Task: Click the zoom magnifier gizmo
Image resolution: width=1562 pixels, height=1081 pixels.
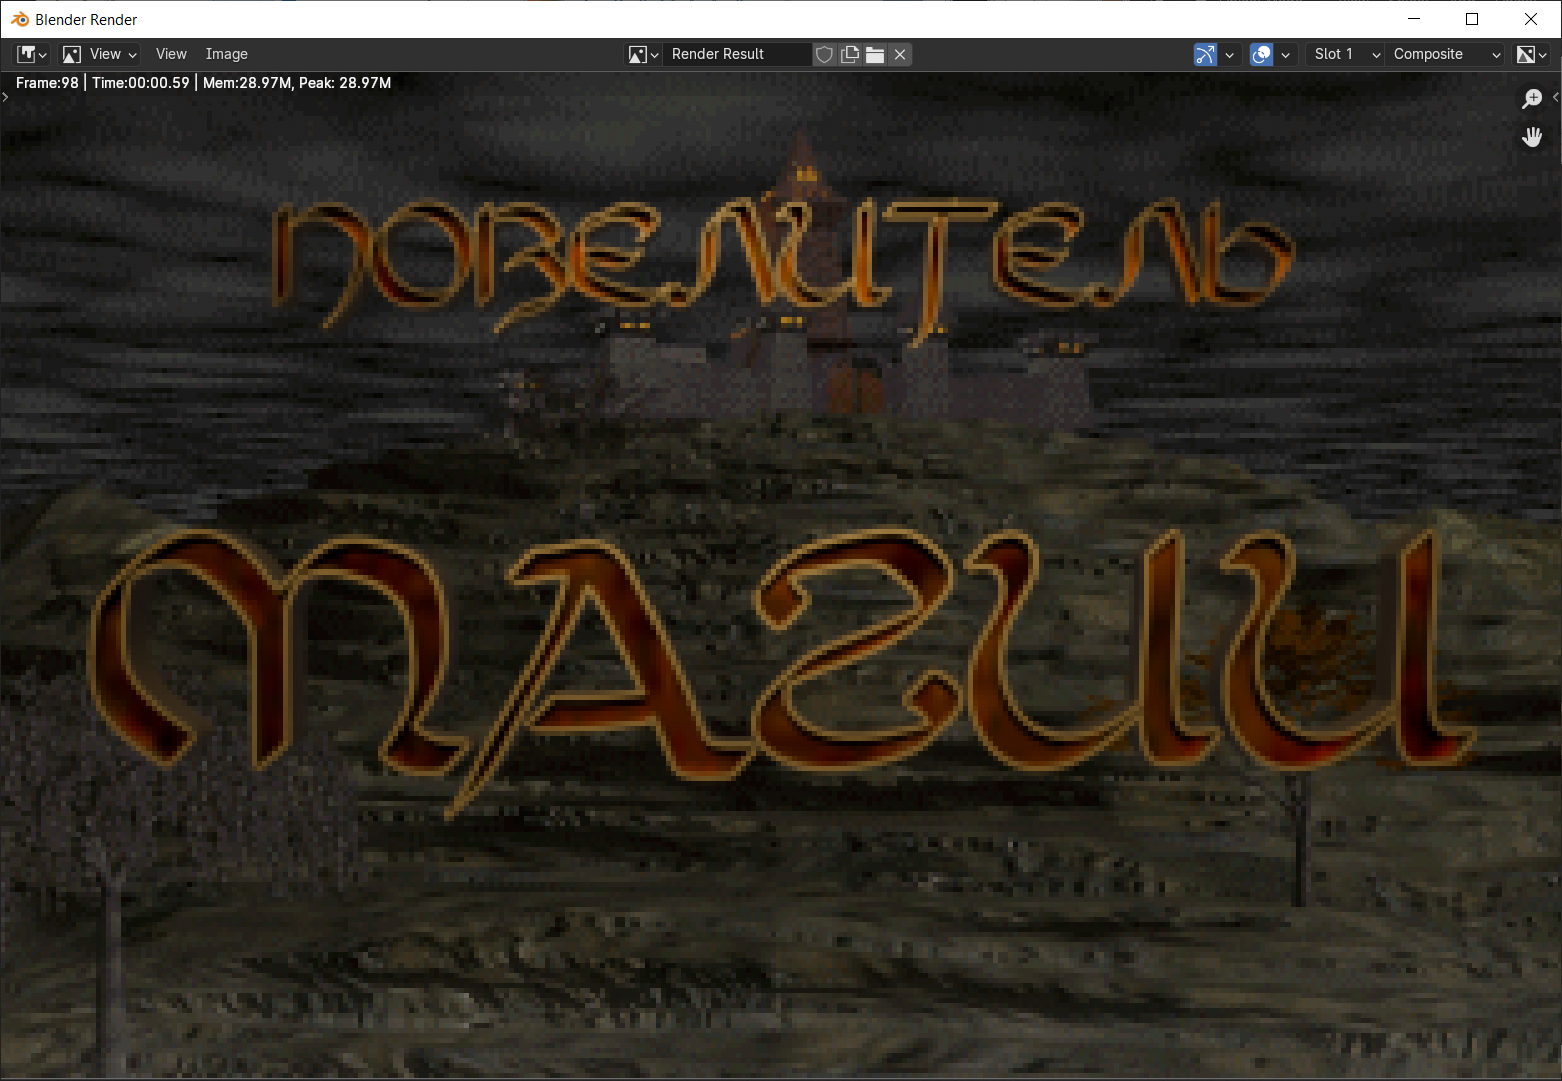Action: [1532, 98]
